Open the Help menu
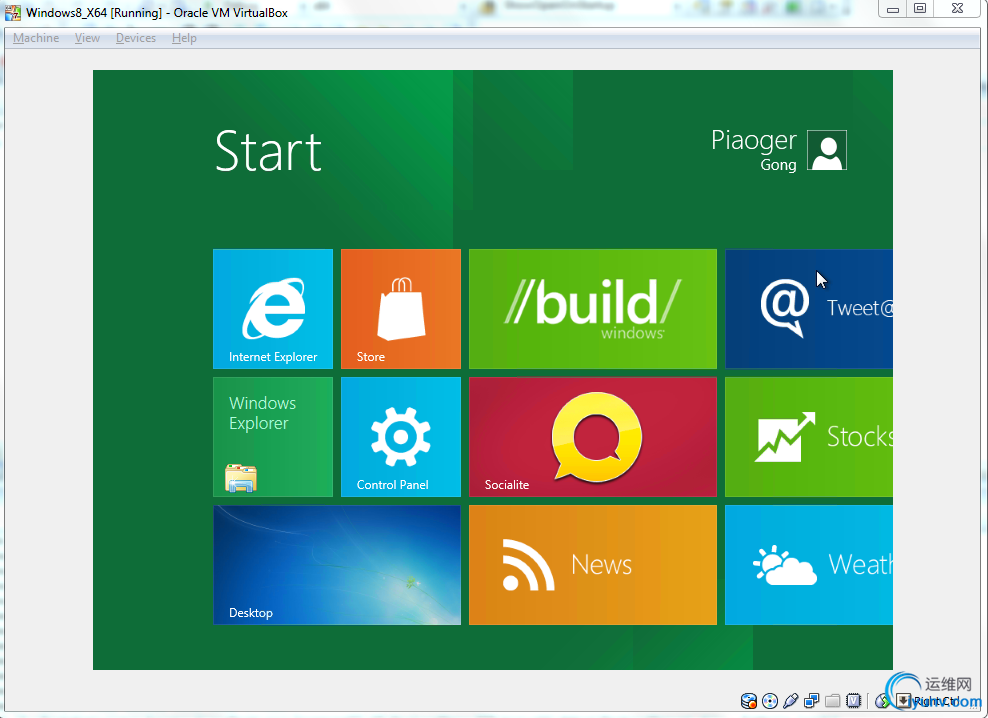 184,38
